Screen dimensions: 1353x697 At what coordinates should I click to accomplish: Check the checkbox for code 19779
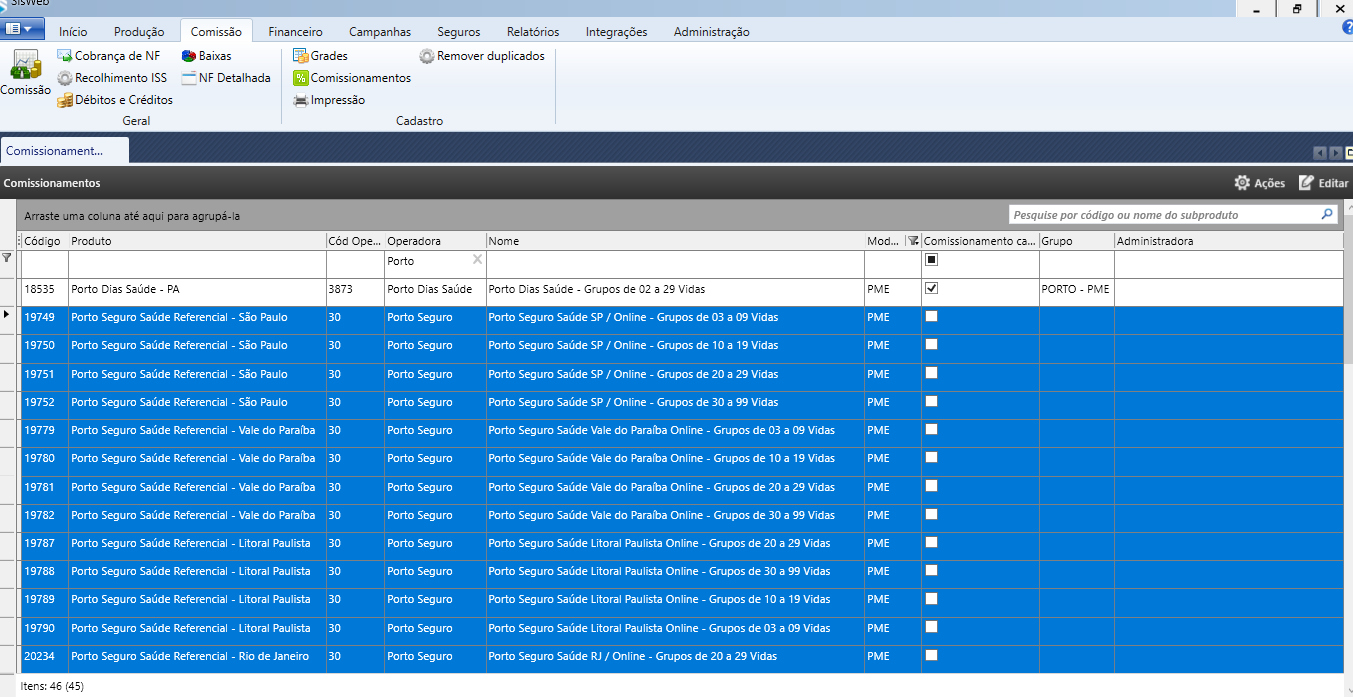click(x=931, y=429)
